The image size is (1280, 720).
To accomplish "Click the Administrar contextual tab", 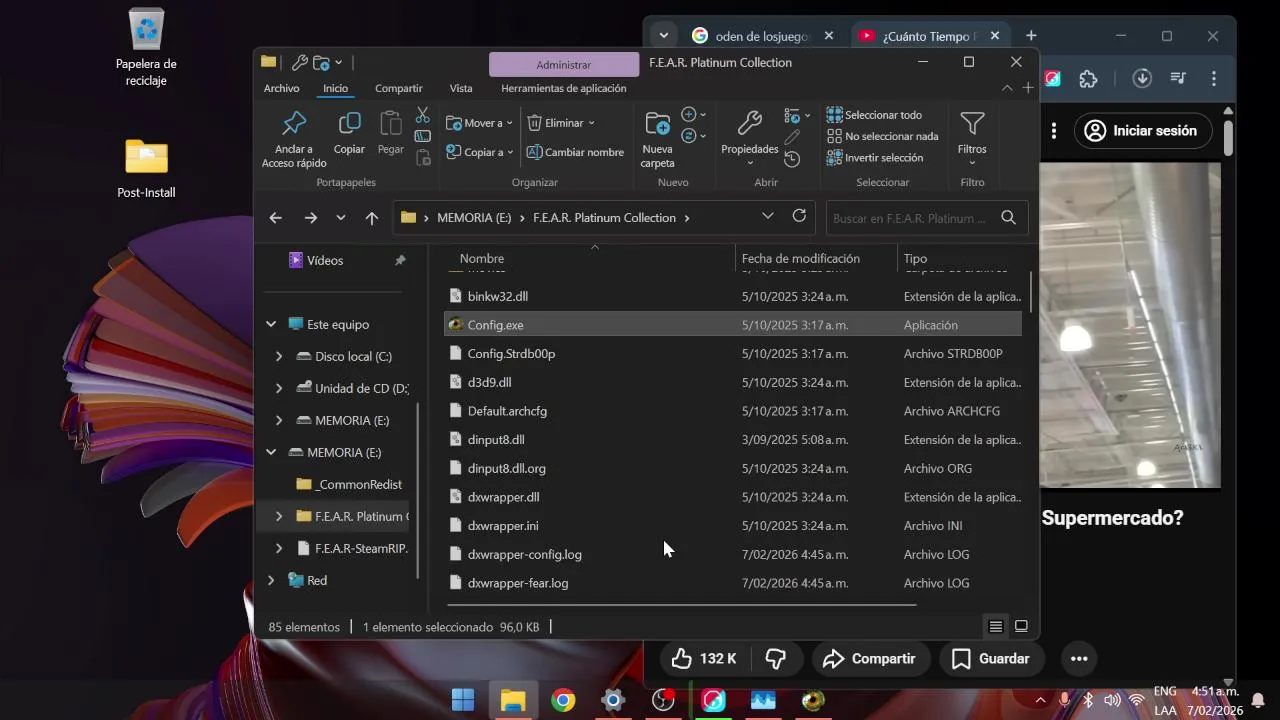I will [564, 64].
